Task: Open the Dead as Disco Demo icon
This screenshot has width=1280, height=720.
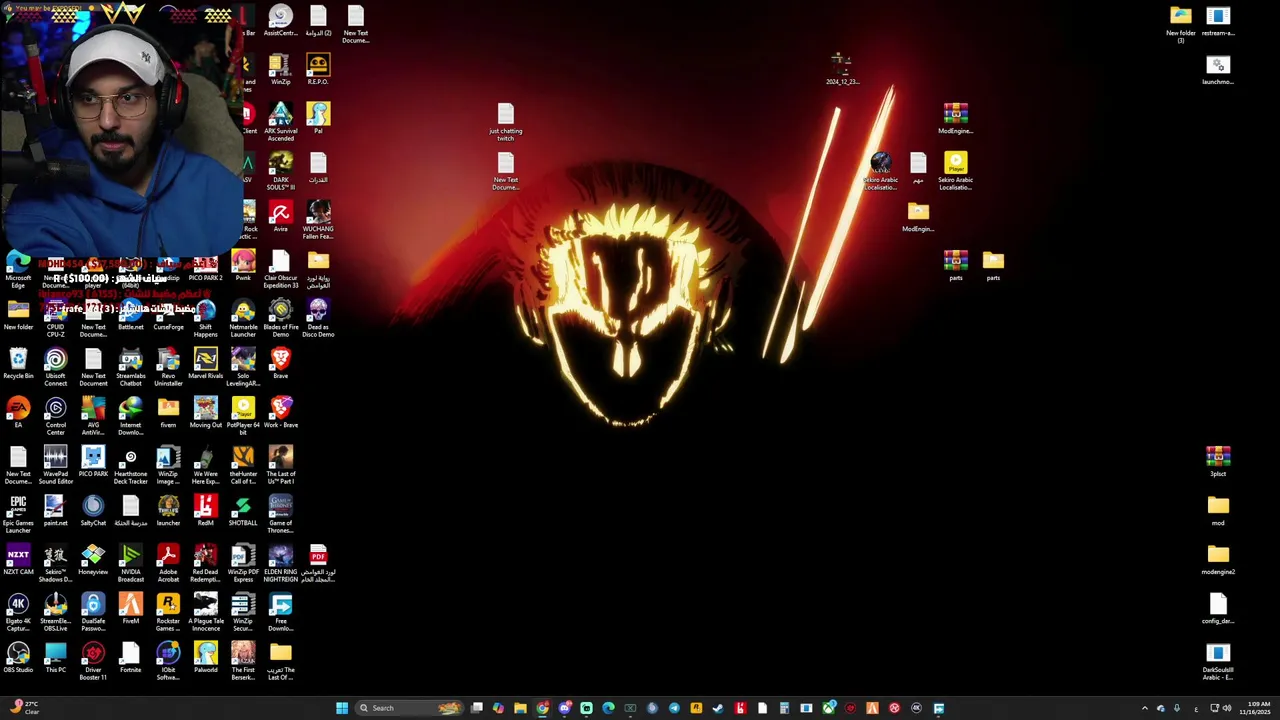Action: [318, 318]
